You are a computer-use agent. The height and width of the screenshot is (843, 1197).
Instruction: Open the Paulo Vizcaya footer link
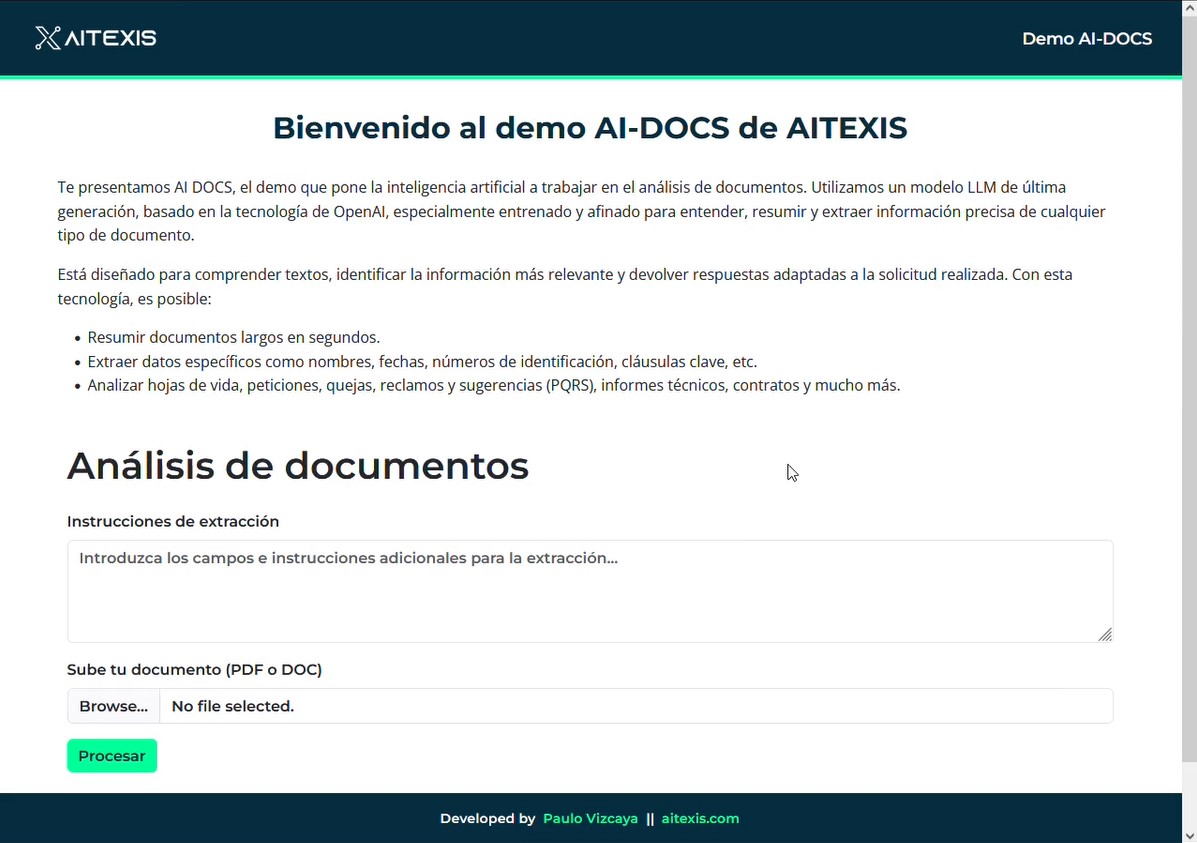click(x=590, y=819)
